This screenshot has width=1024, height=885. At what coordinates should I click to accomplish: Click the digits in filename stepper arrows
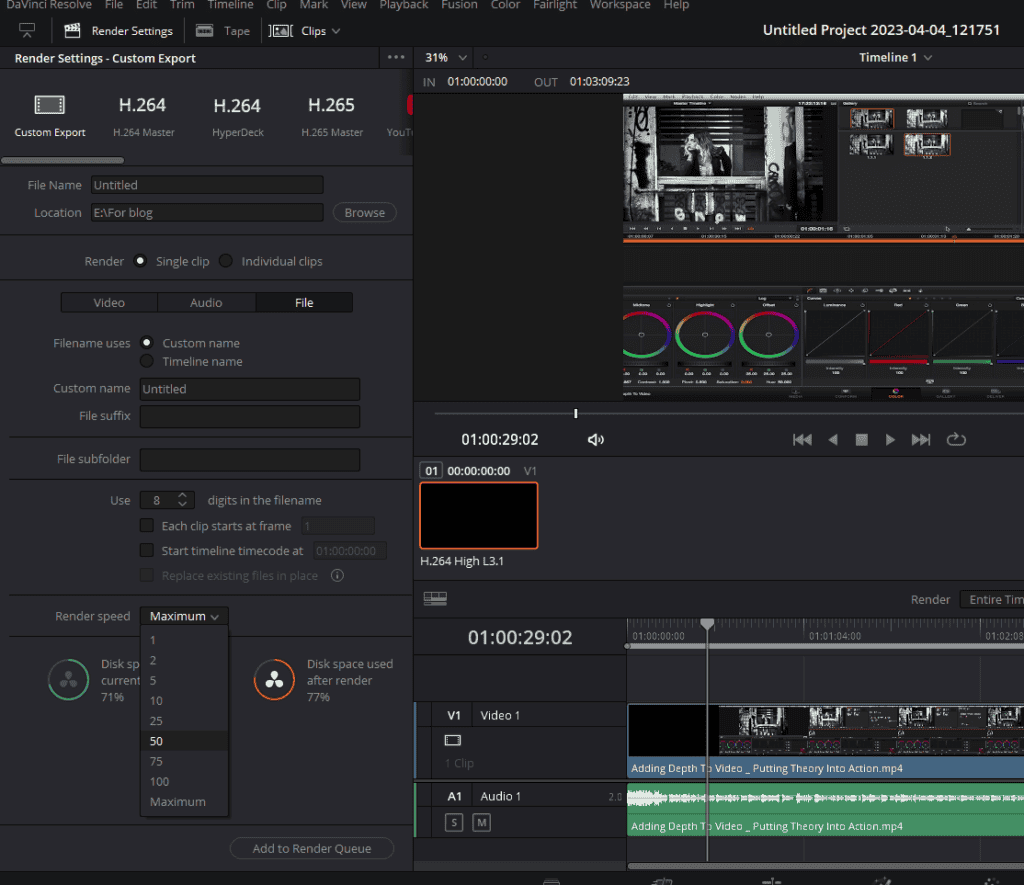182,500
